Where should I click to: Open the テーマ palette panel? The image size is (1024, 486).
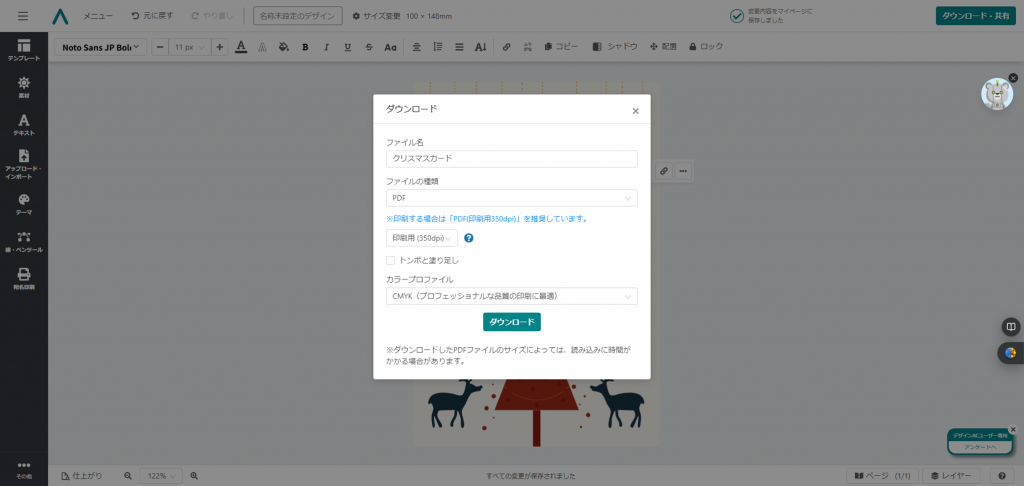pyautogui.click(x=24, y=204)
